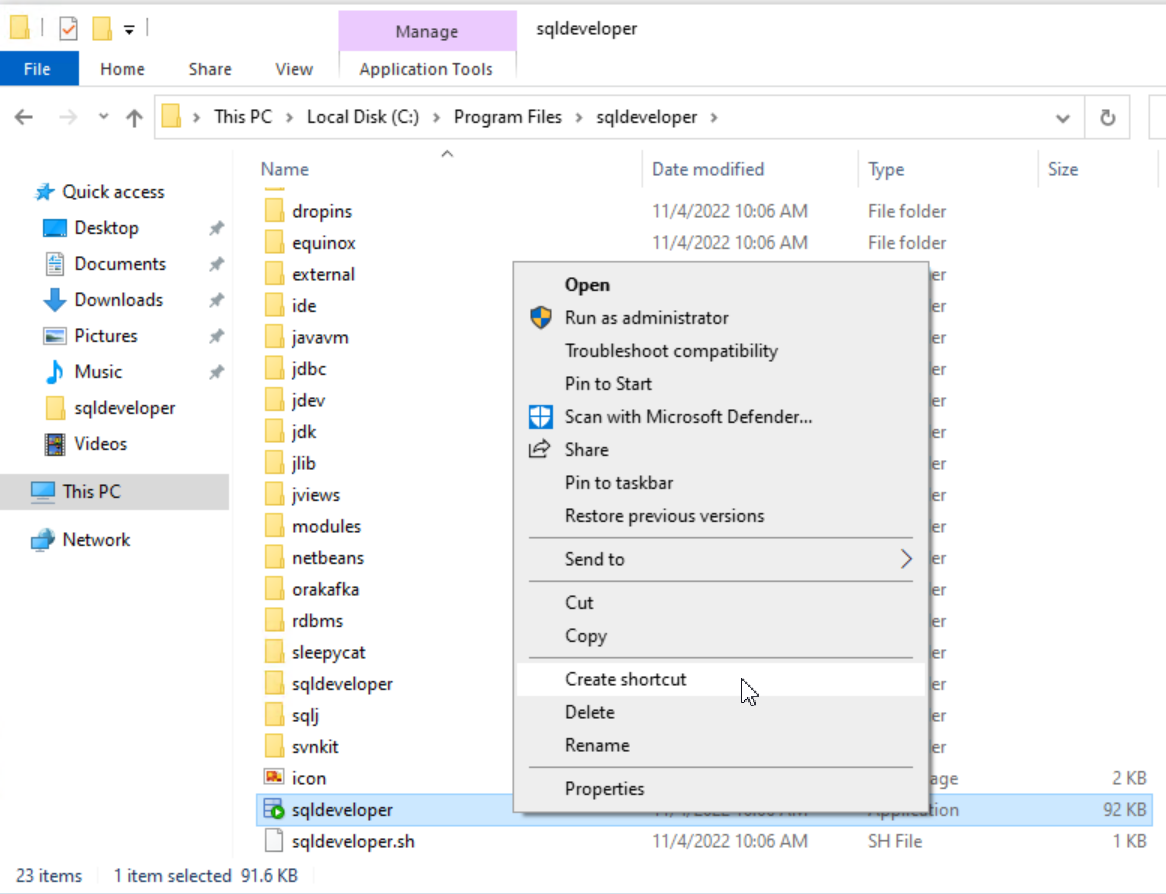Choose Create shortcut in context menu

click(720, 679)
